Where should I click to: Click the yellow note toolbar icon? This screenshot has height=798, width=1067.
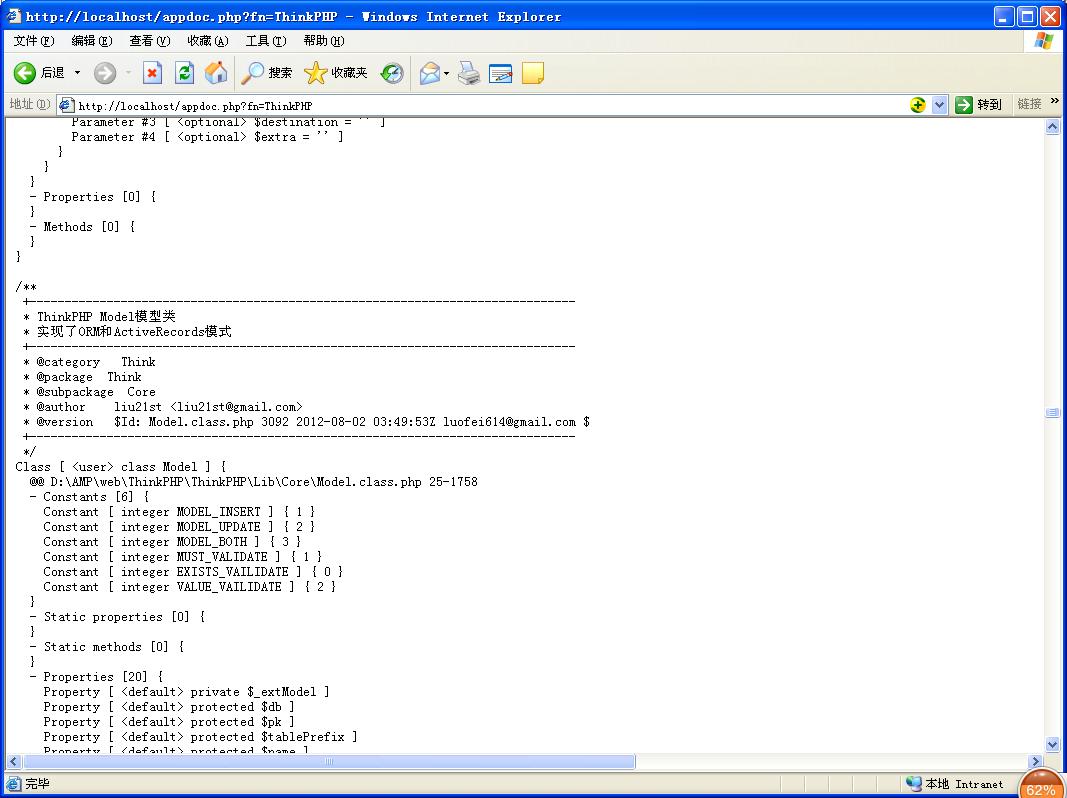[x=533, y=73]
